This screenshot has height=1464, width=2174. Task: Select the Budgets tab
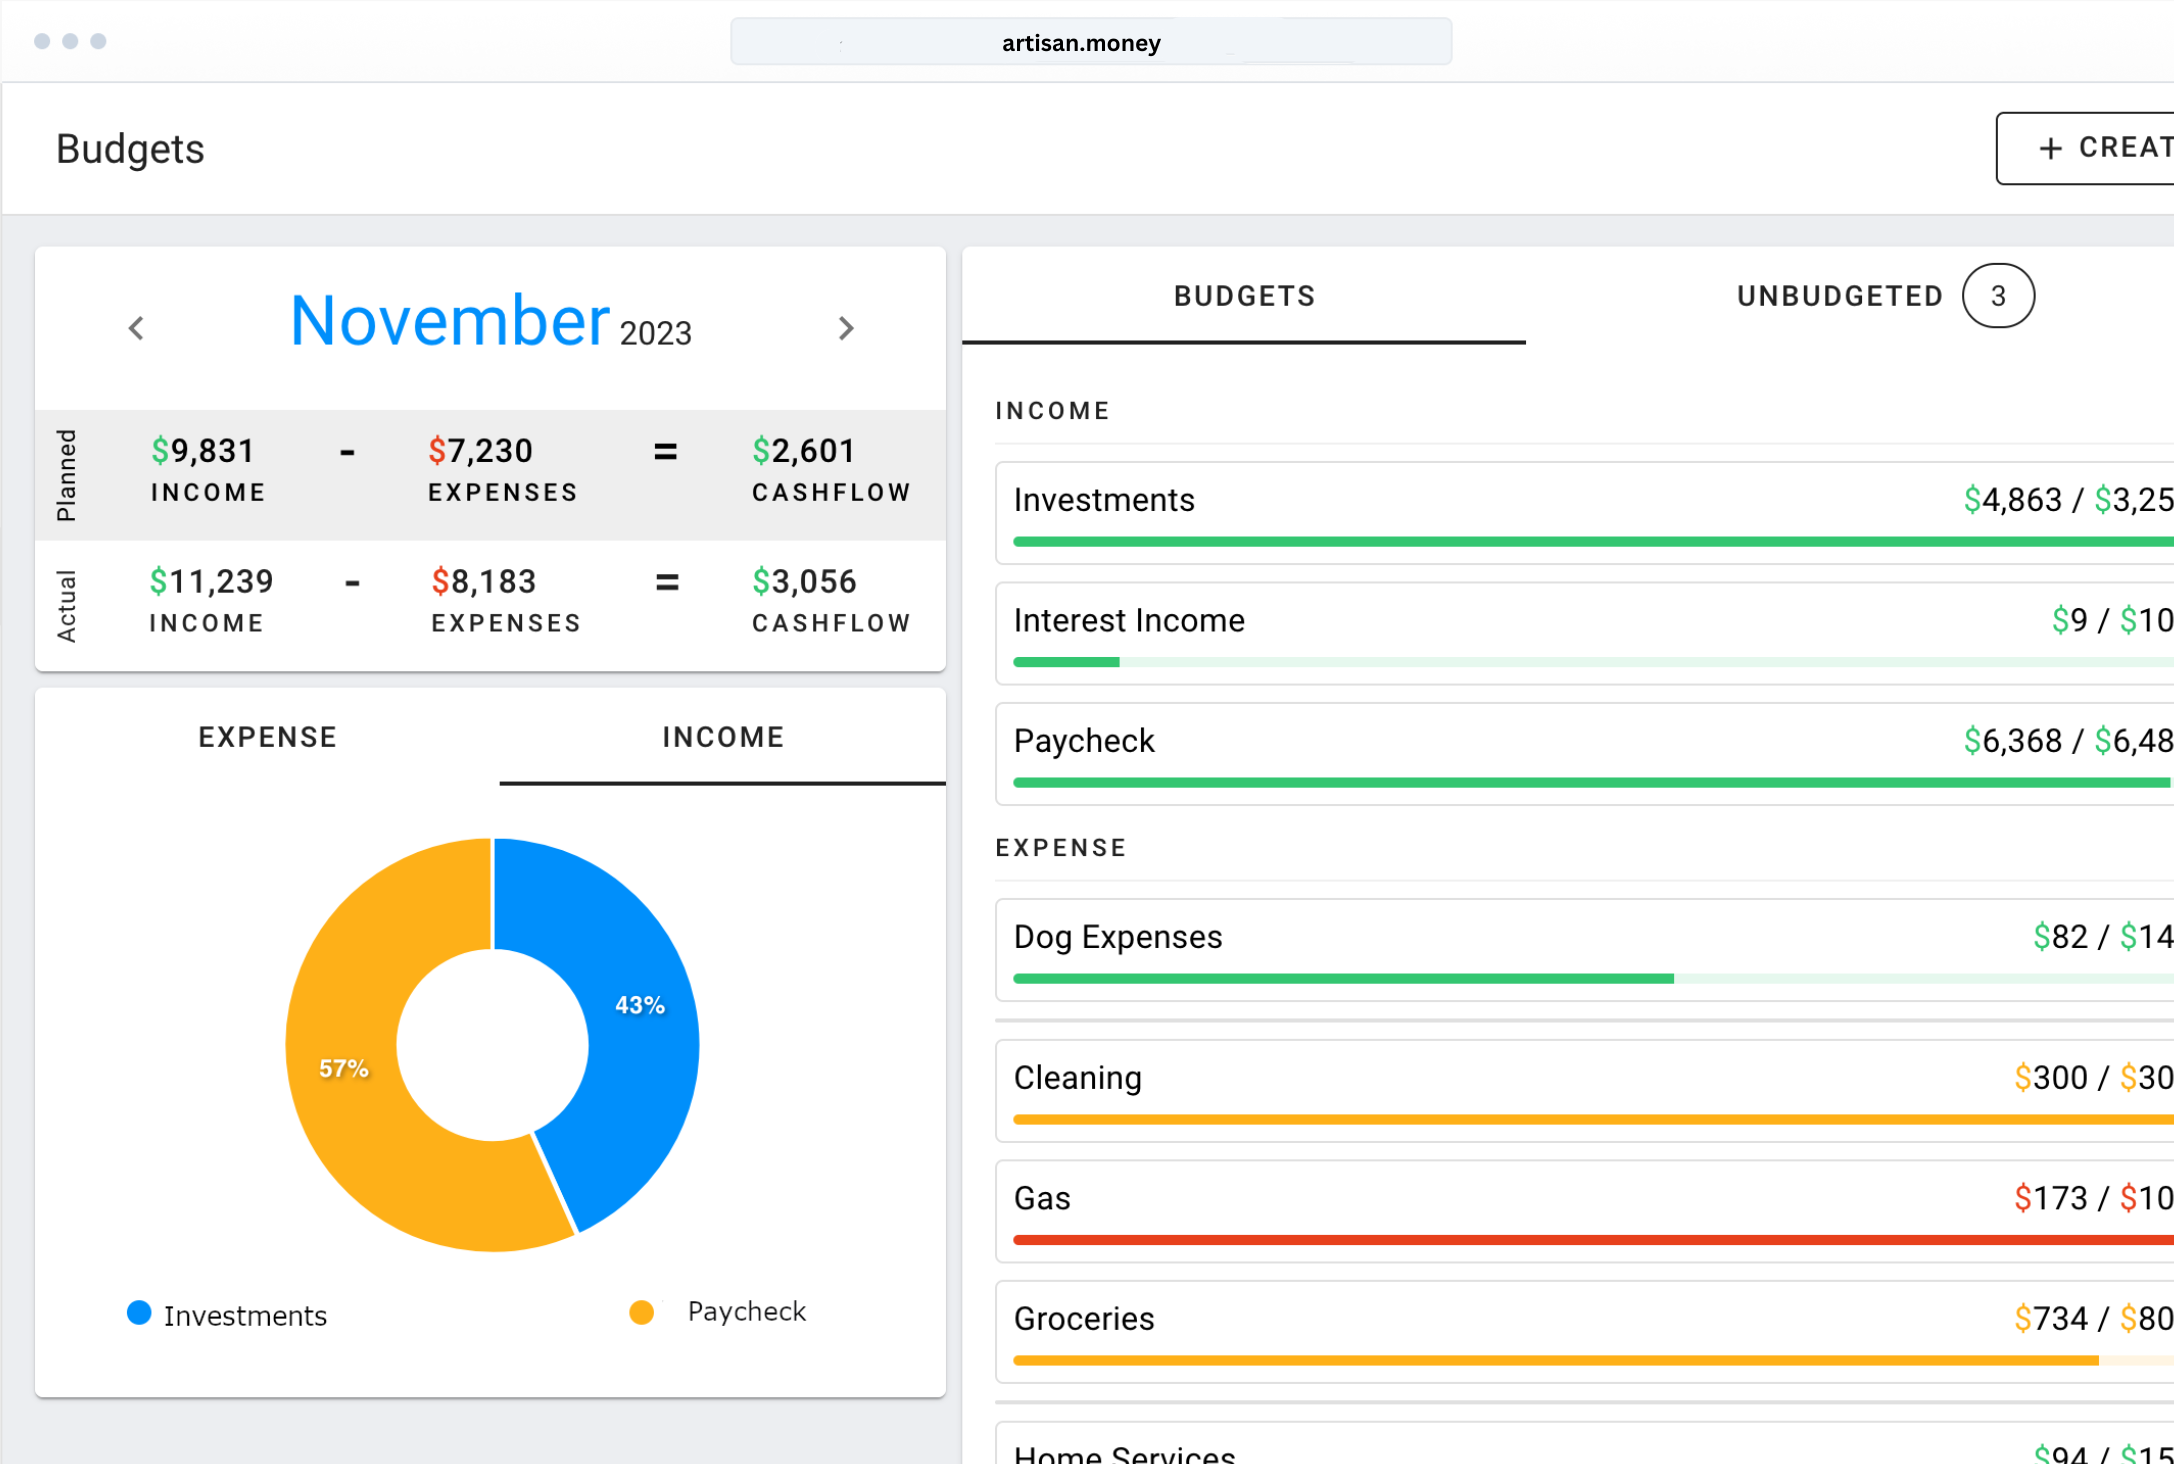[x=1243, y=296]
